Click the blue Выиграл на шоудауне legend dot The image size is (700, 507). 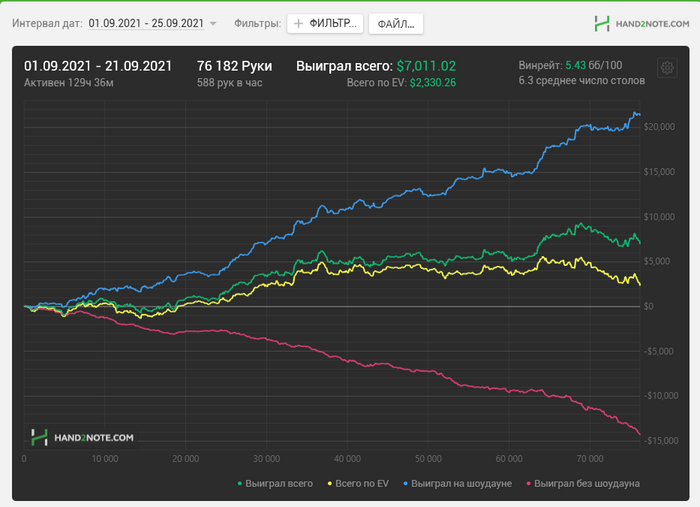[406, 483]
